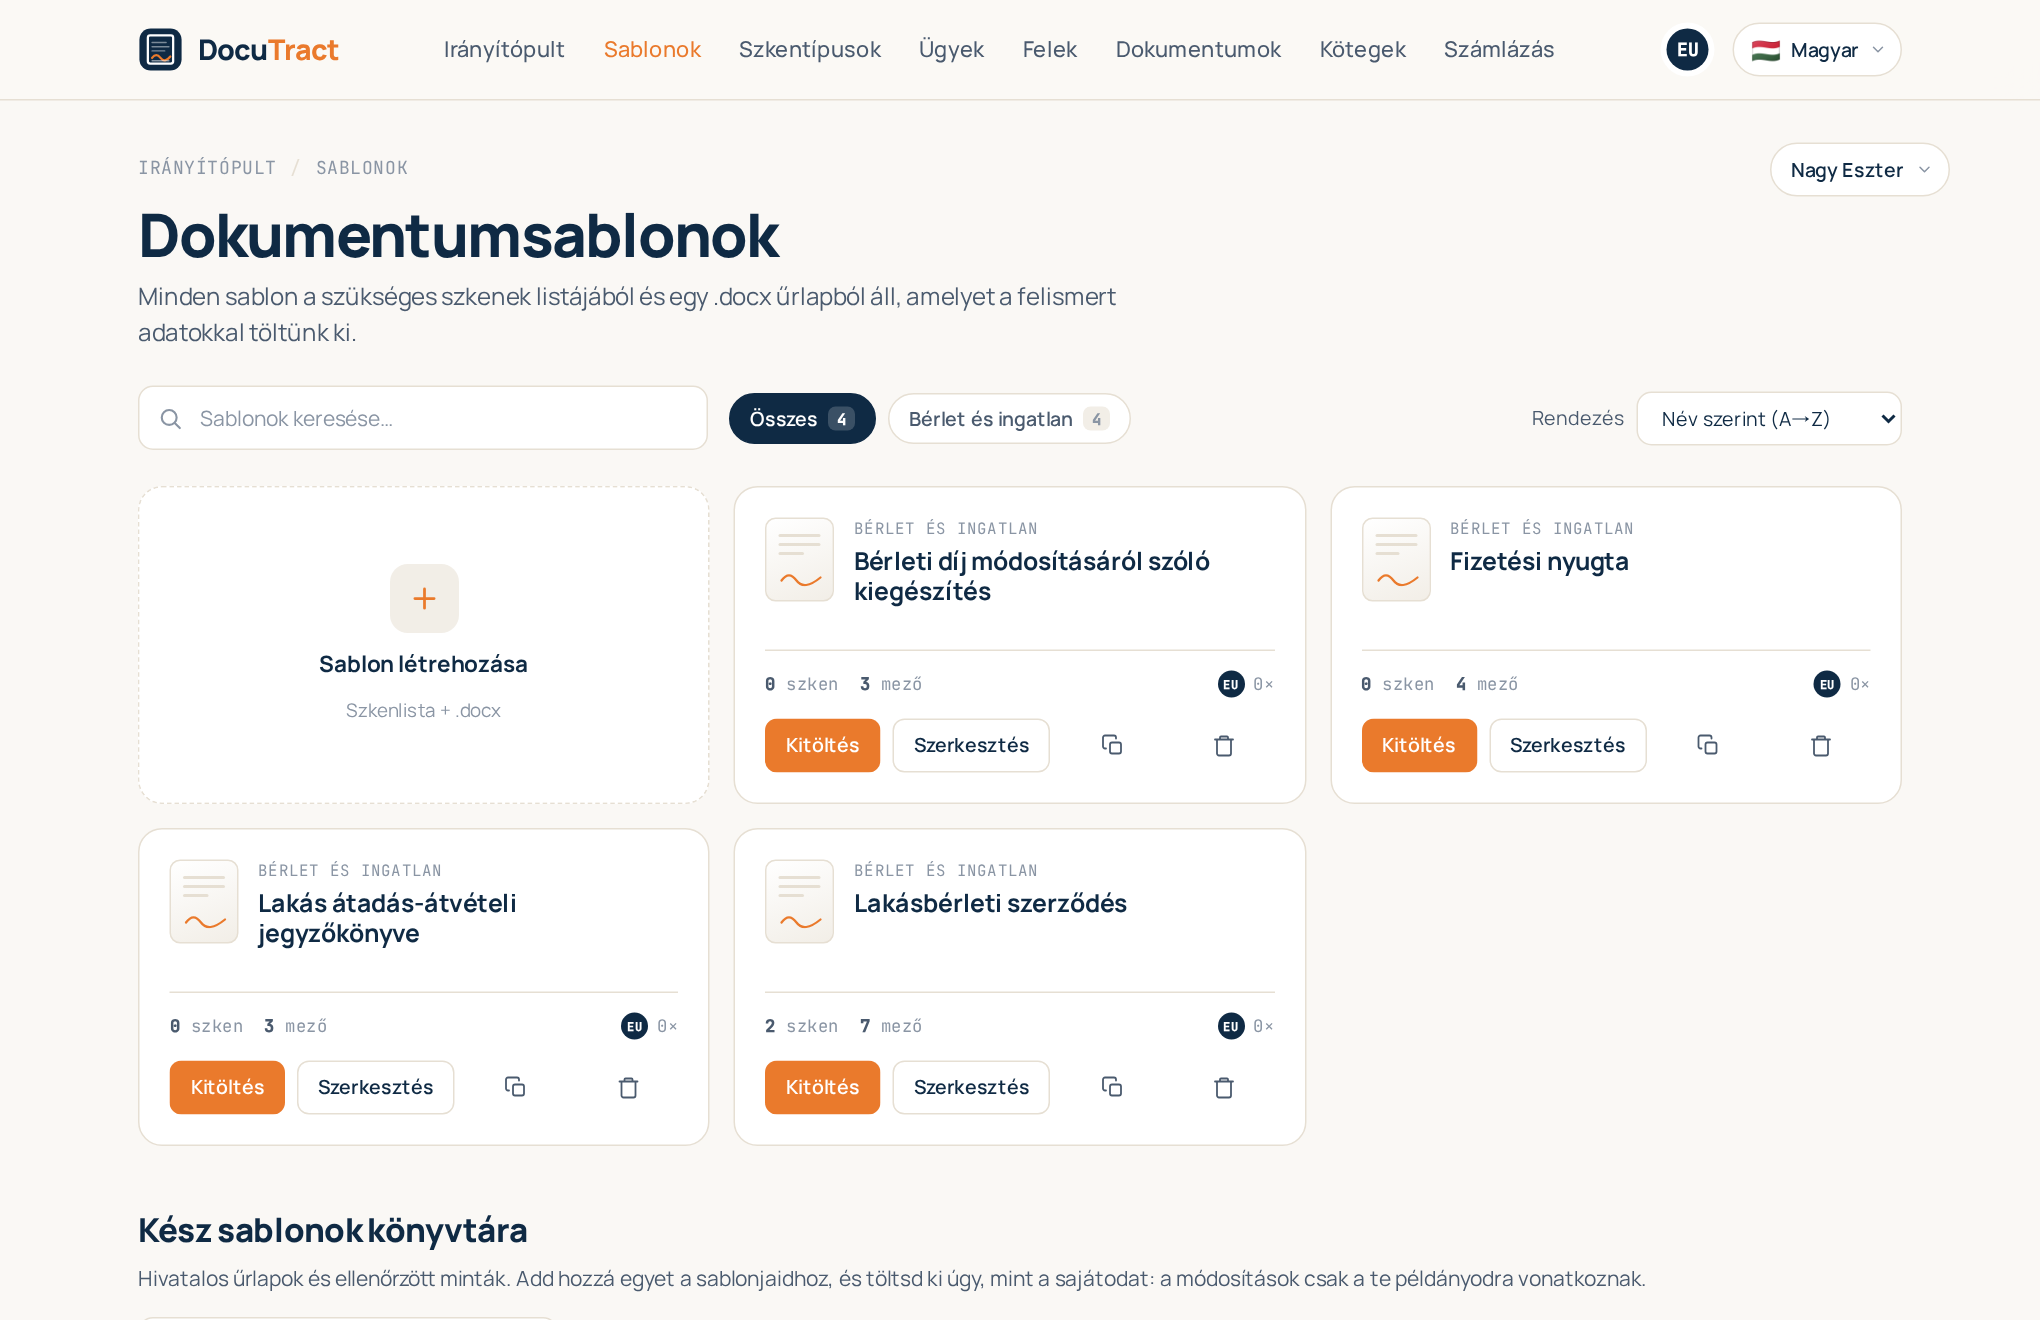This screenshot has height=1320, width=2040.
Task: Select the Bérlet és ingatlan filter chip
Action: tap(1009, 418)
